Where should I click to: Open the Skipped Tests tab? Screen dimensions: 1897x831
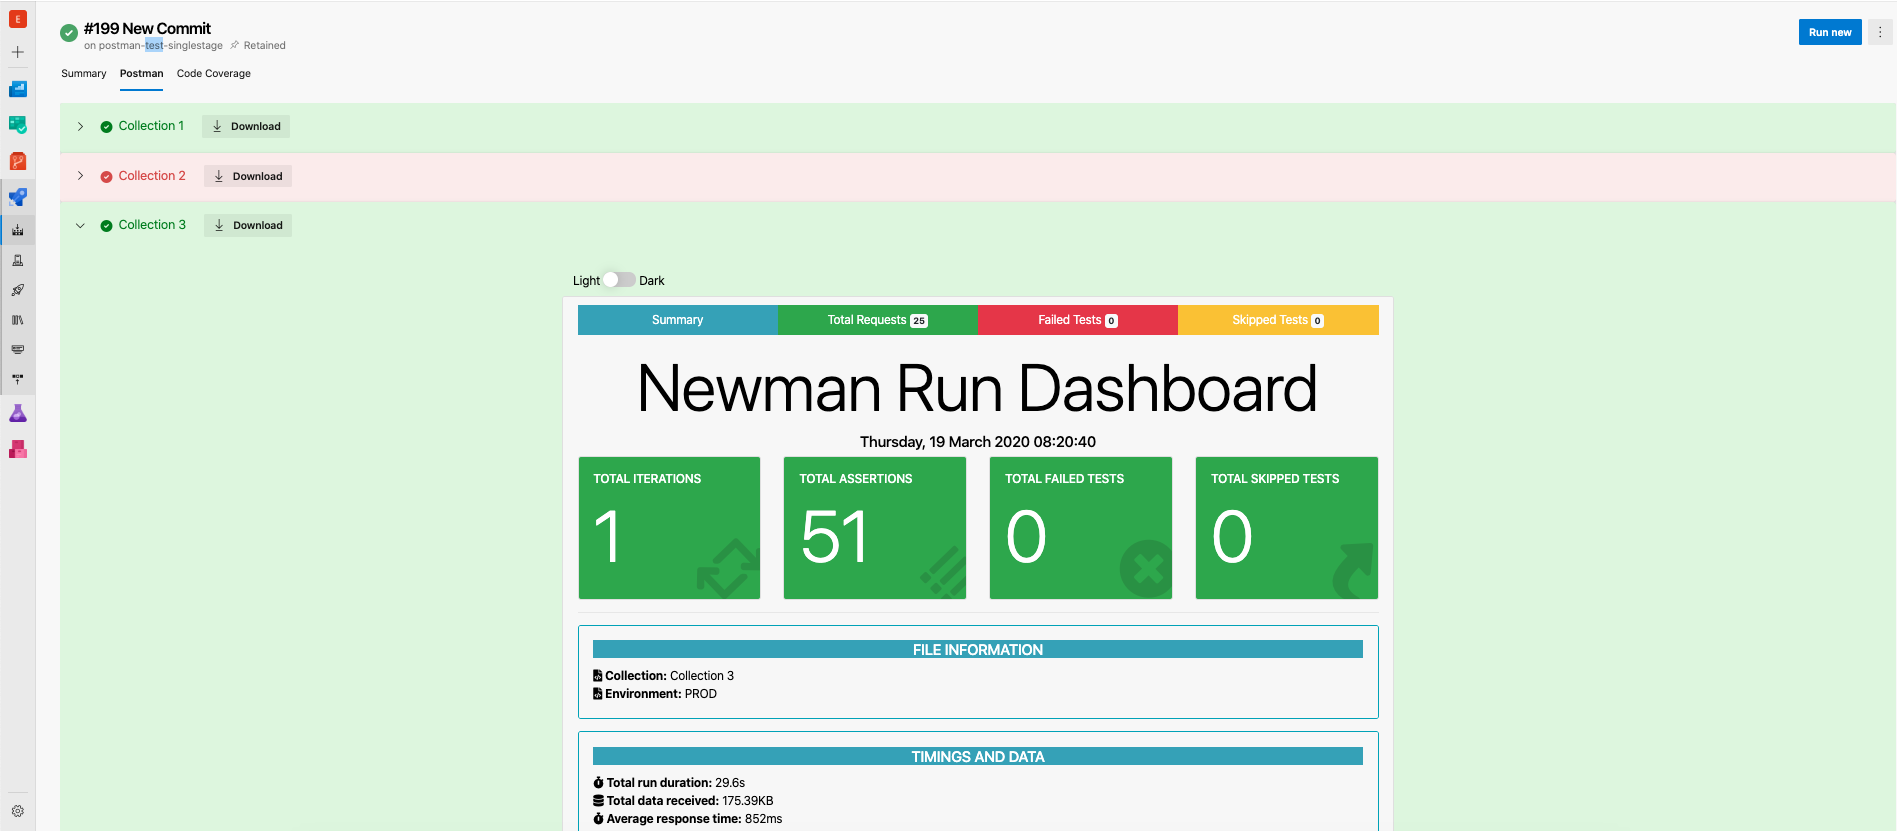1278,320
